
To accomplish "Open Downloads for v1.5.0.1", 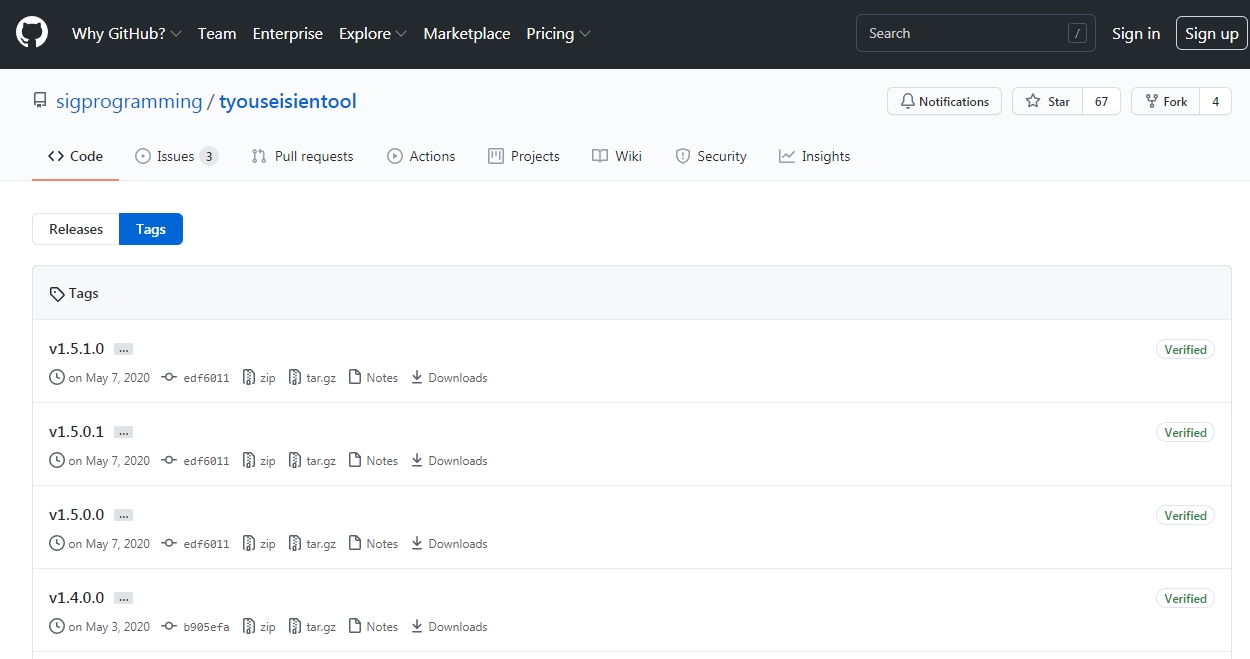I will (x=449, y=461).
